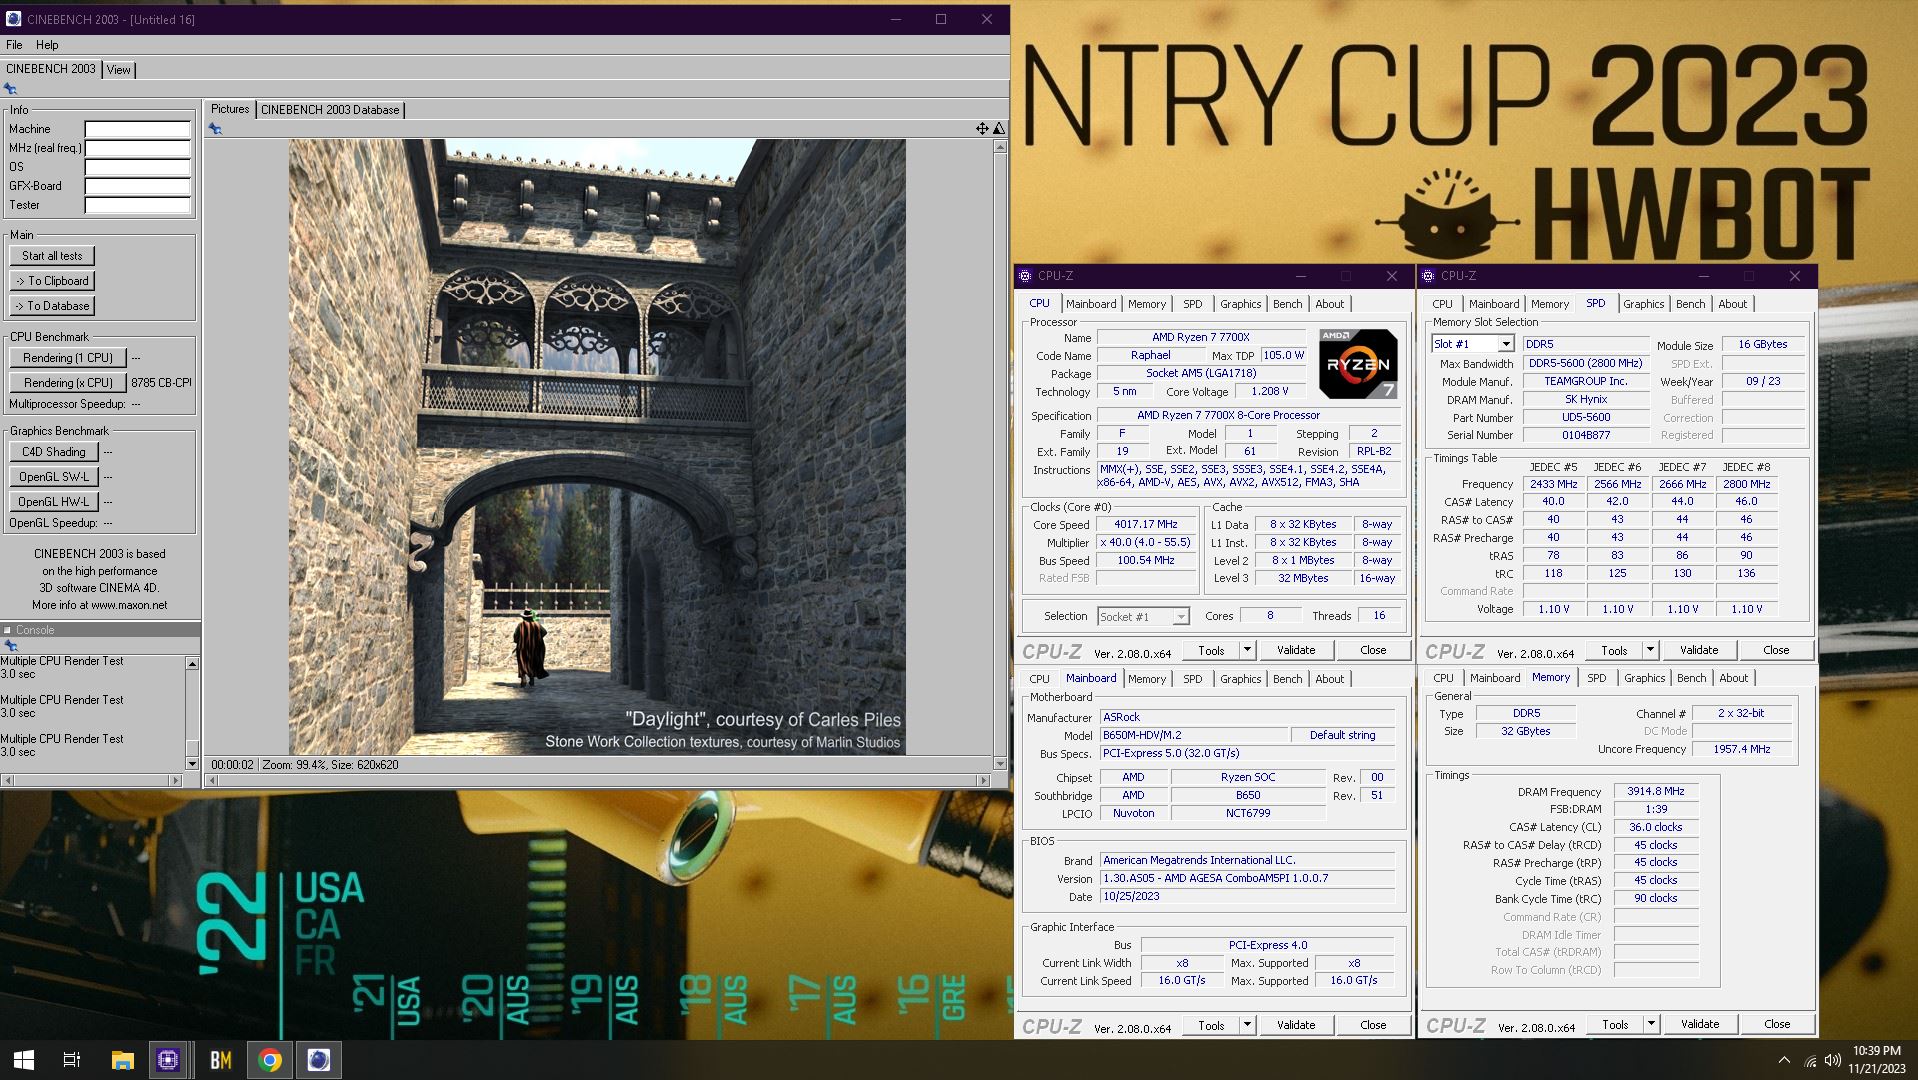Open File Explorer from the taskbar
The width and height of the screenshot is (1918, 1080).
[x=122, y=1060]
